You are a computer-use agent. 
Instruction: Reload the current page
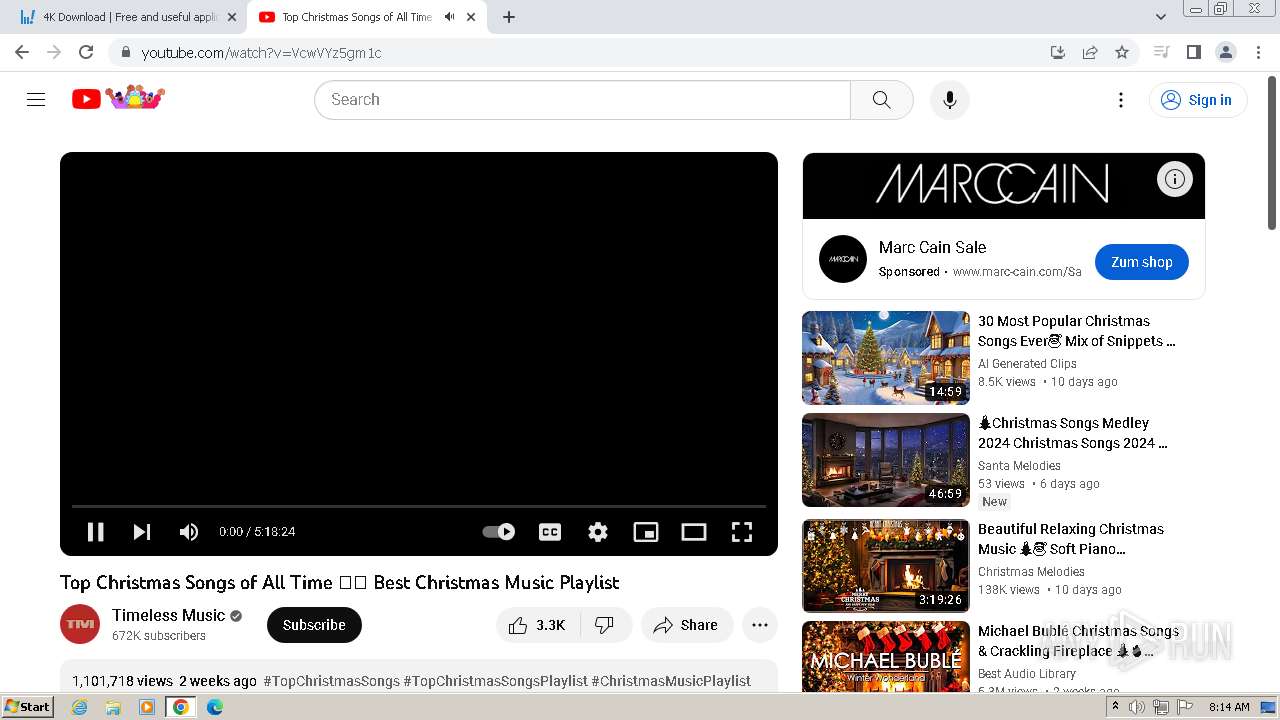(86, 52)
